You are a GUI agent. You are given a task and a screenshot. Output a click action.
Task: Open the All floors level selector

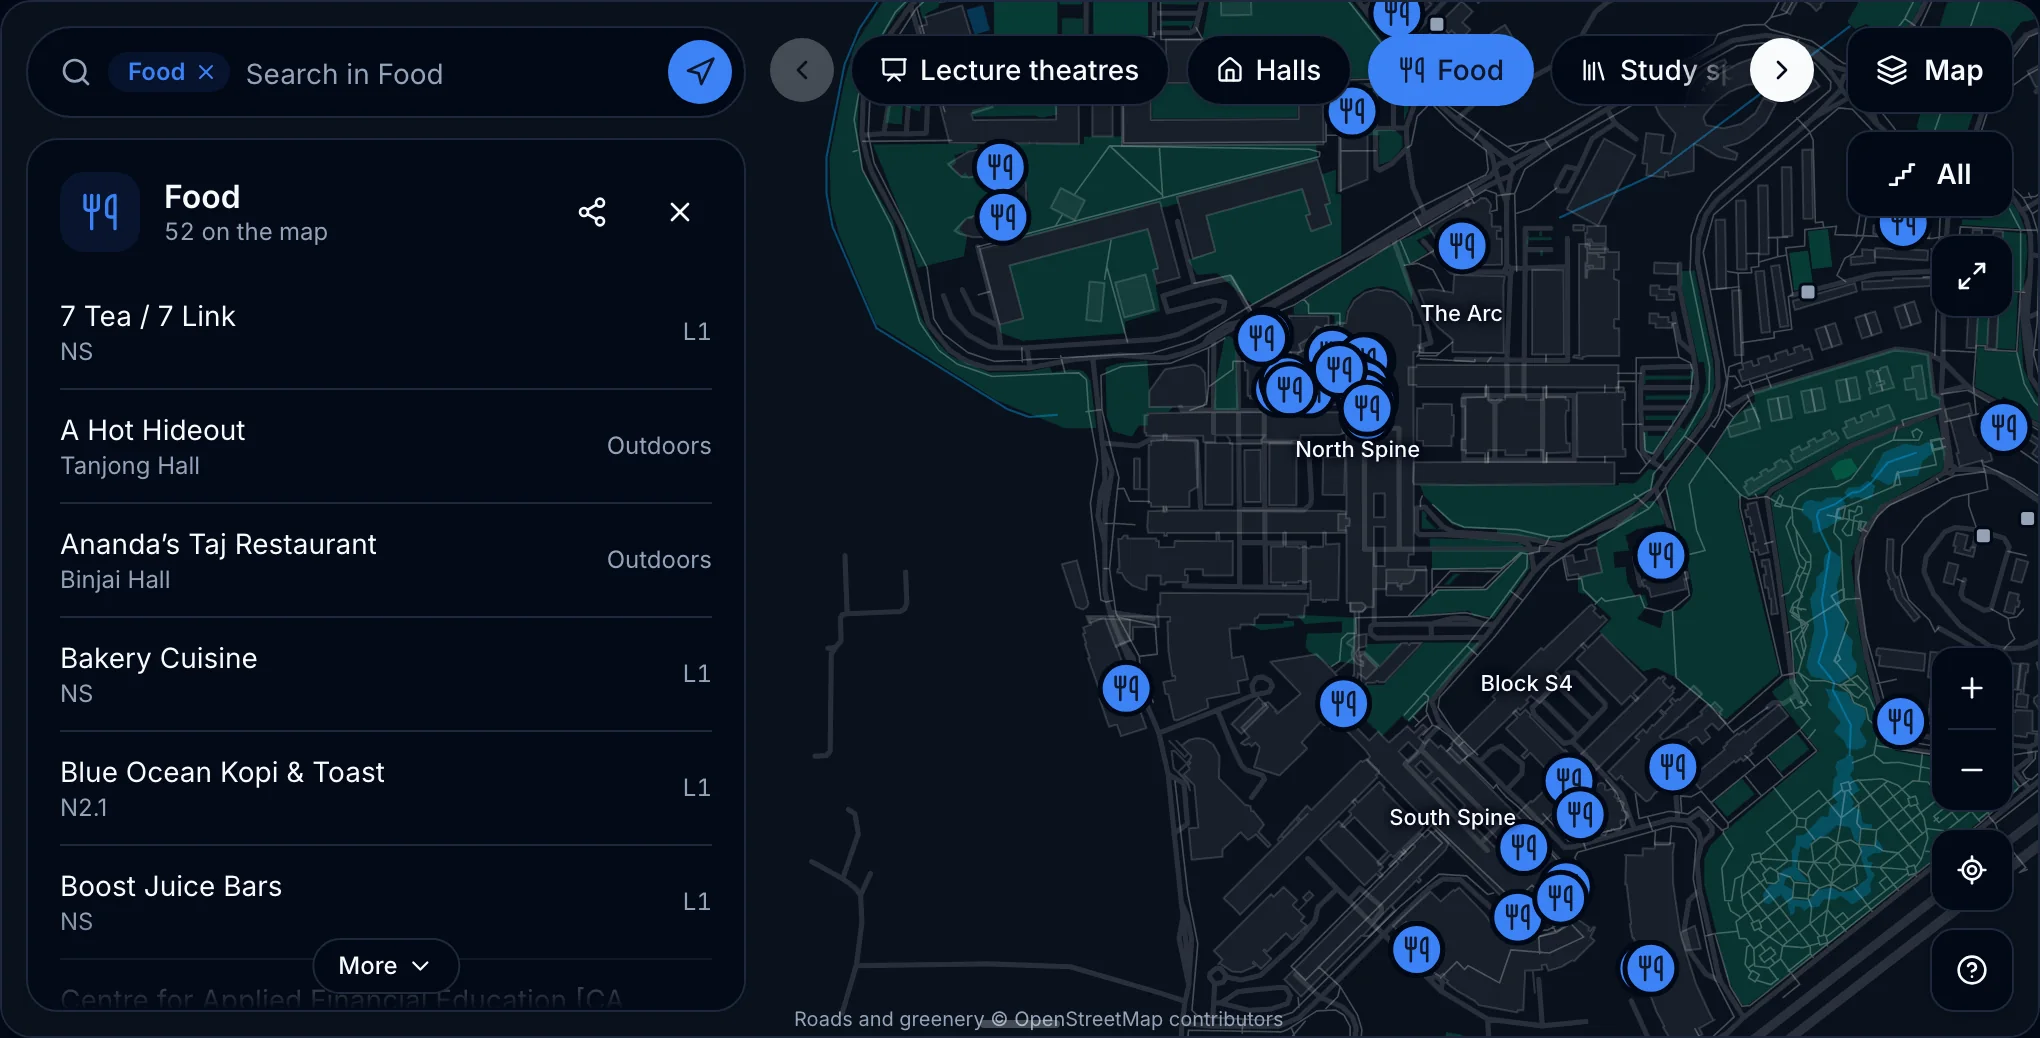coord(1929,174)
